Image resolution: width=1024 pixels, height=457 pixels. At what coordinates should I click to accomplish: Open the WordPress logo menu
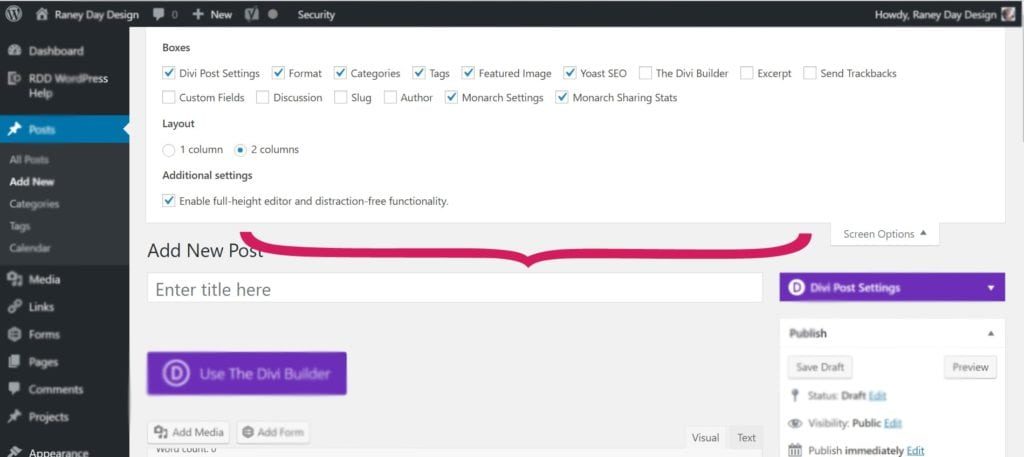click(14, 14)
